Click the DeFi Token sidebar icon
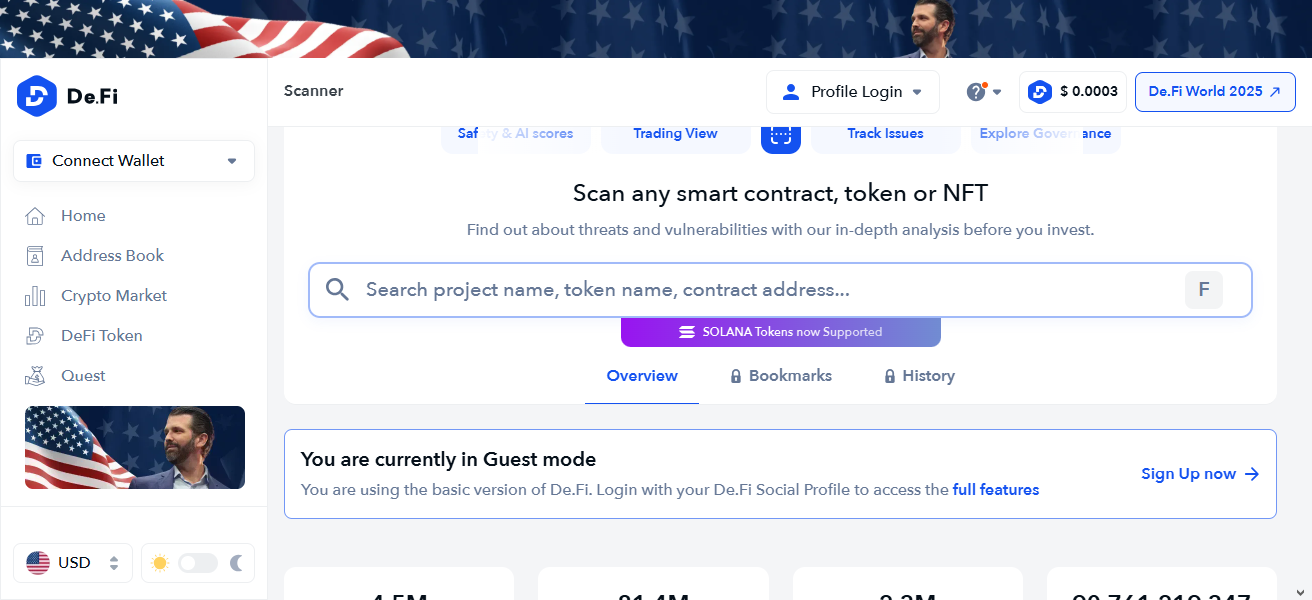 point(33,335)
